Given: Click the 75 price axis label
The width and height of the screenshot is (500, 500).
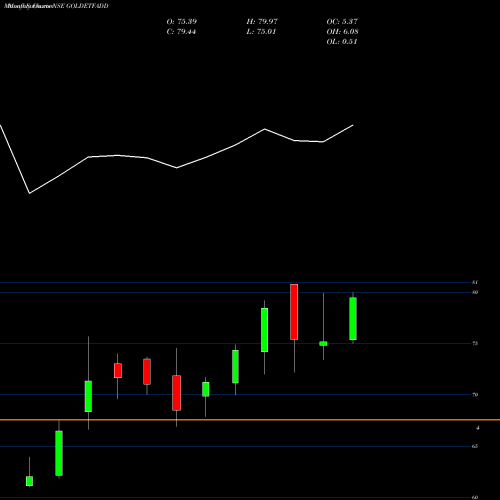Looking at the screenshot, I should [x=475, y=343].
